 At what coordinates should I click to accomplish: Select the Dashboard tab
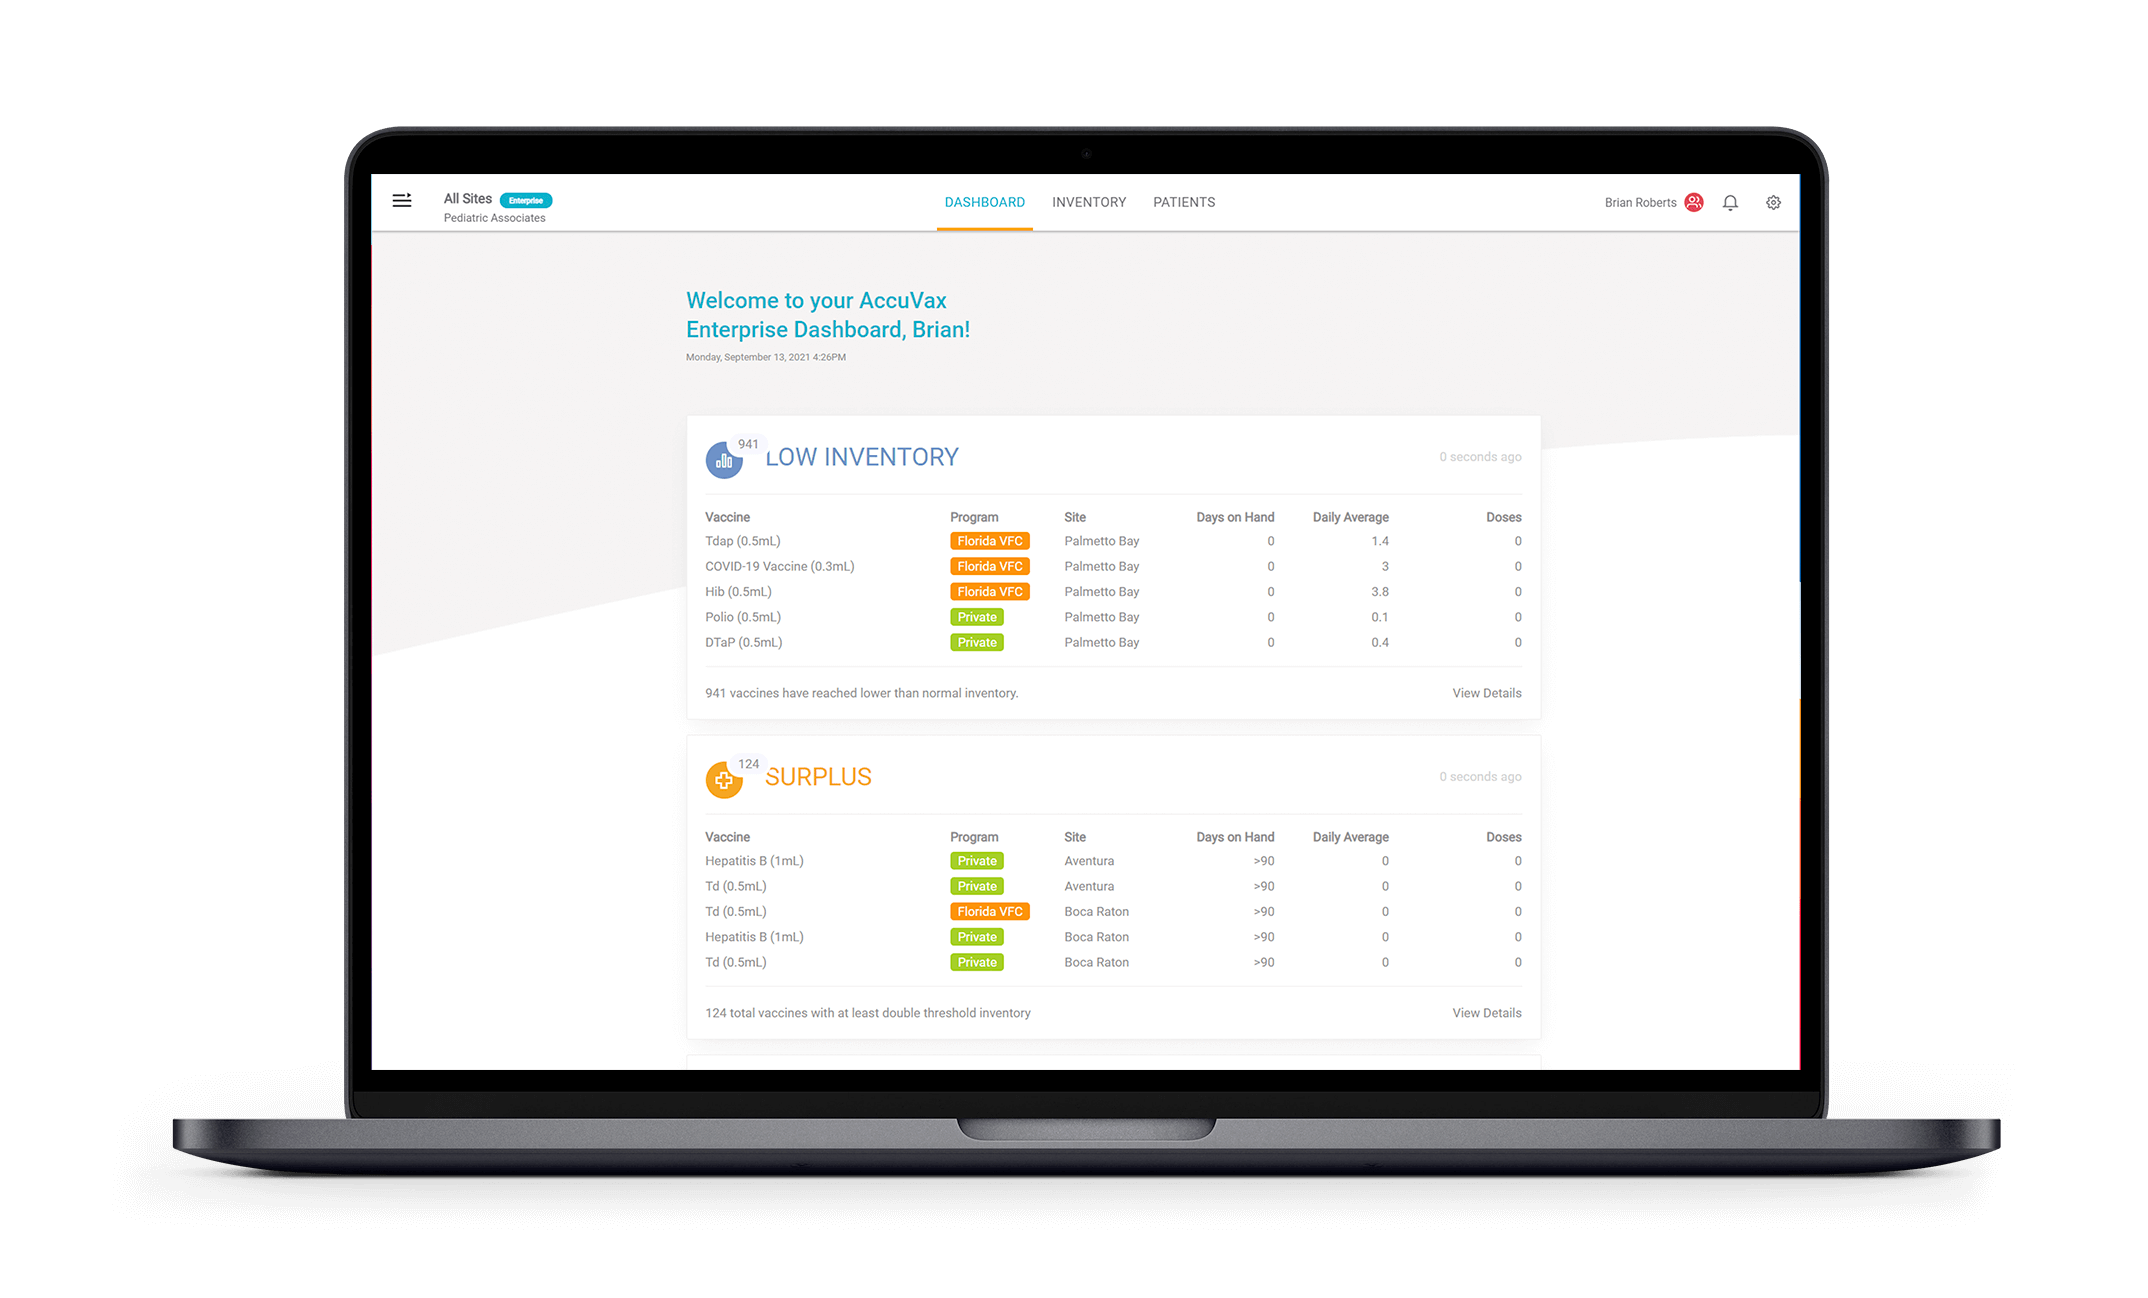983,201
